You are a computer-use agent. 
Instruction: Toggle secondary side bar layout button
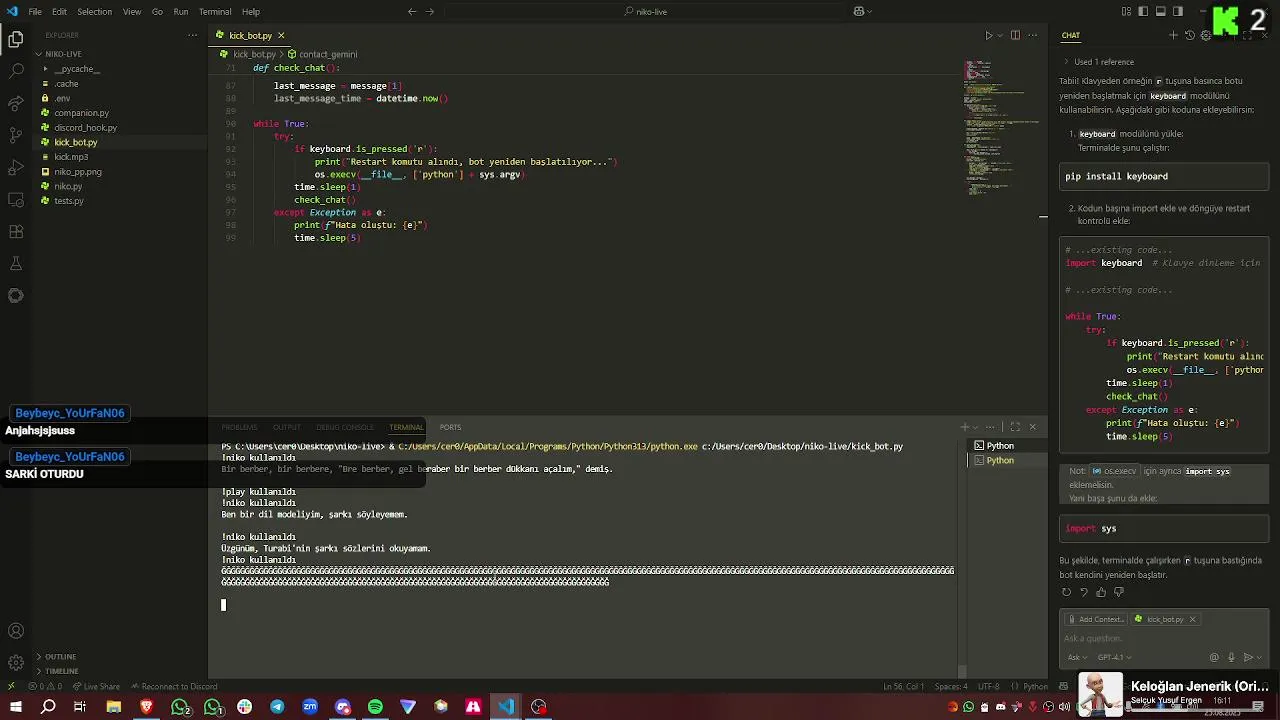1178,12
